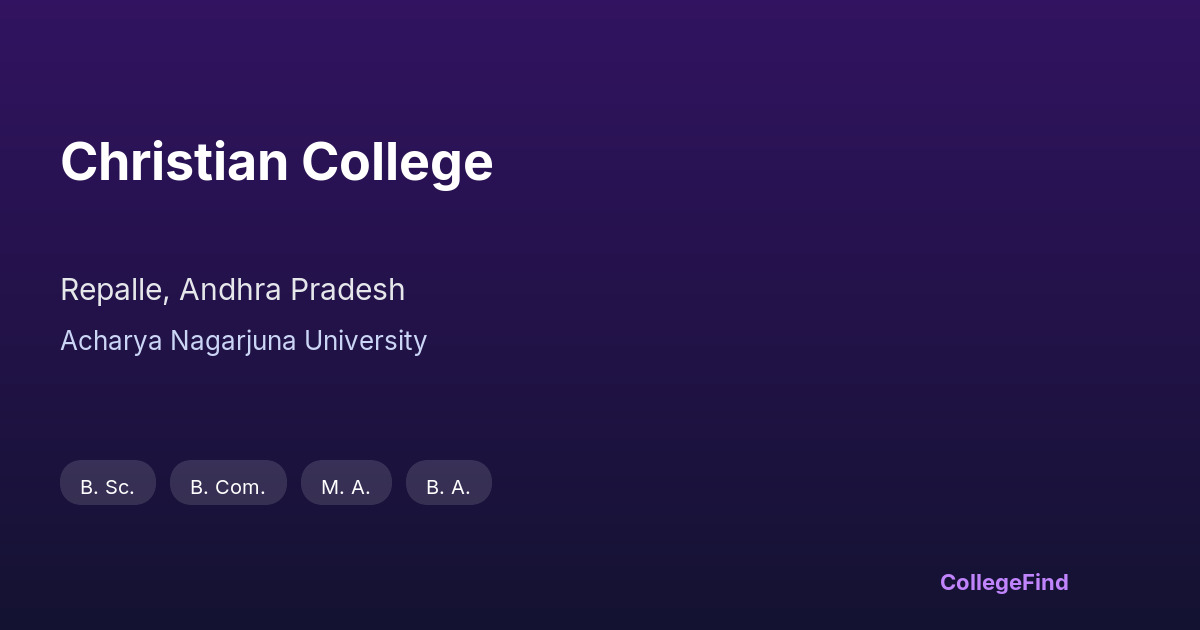Screen dimensions: 1200x630
Task: Click the word University in the affiliation line
Action: click(x=366, y=341)
